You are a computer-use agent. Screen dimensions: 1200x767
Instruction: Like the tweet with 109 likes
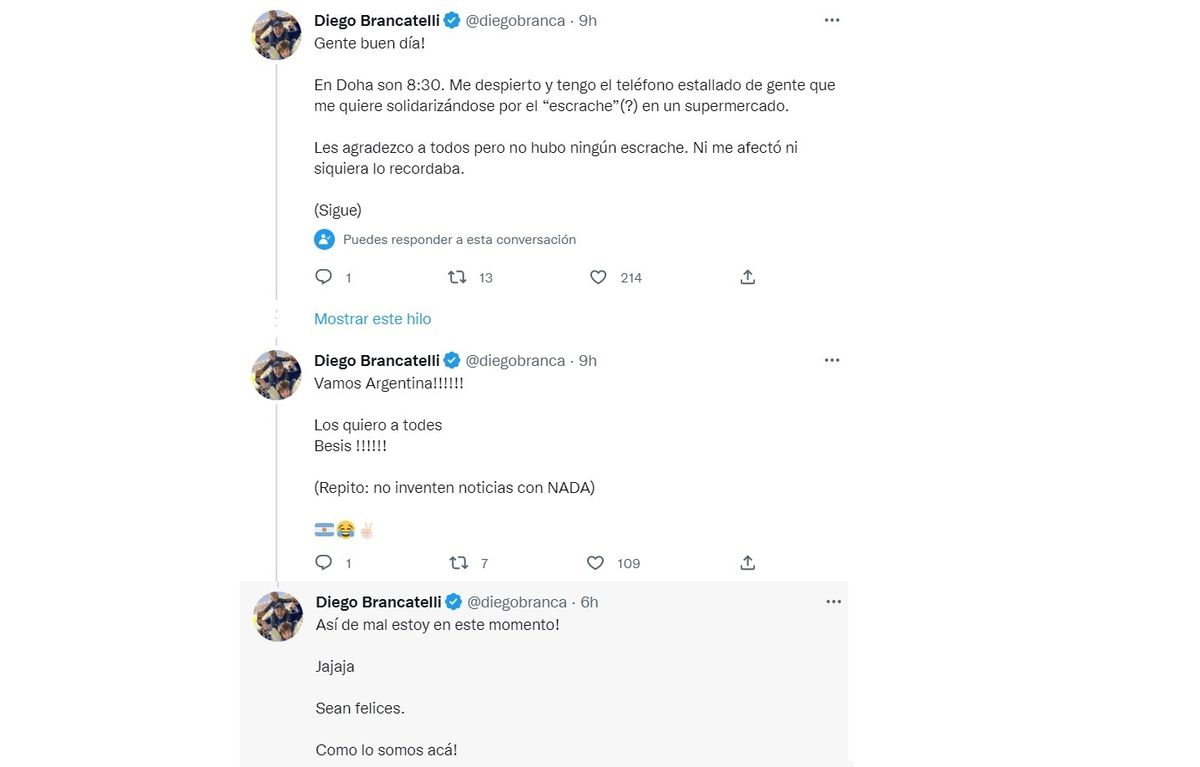596,563
